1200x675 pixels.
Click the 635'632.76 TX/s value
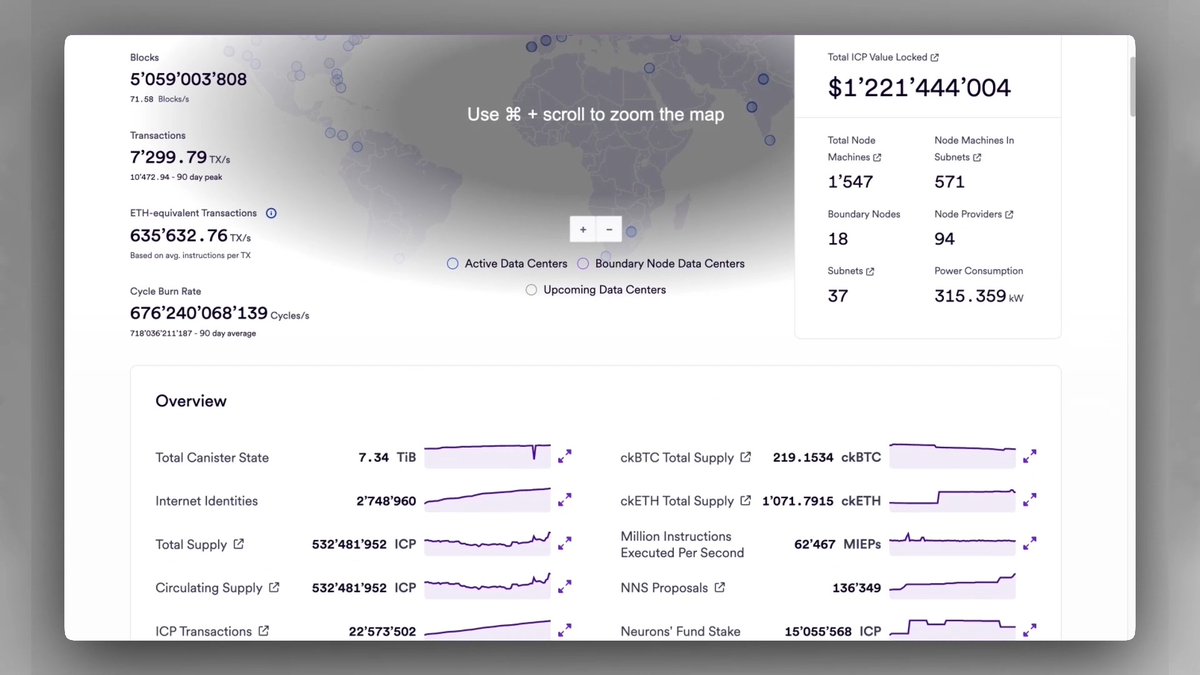[x=190, y=236]
